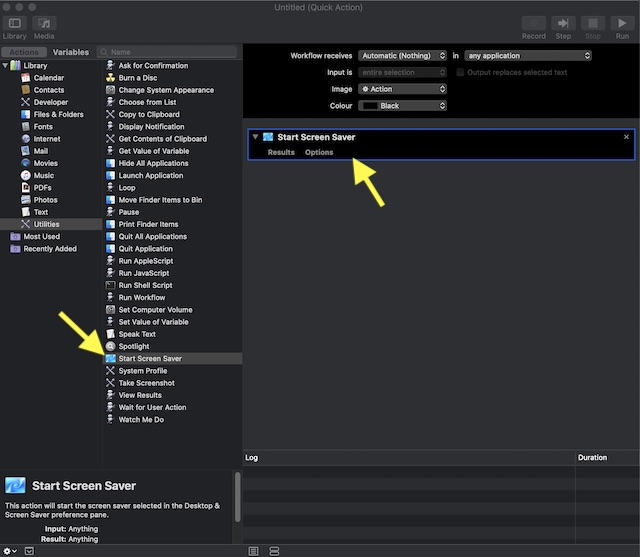This screenshot has width=640, height=557.
Task: Open the Image Action dropdown
Action: point(402,89)
